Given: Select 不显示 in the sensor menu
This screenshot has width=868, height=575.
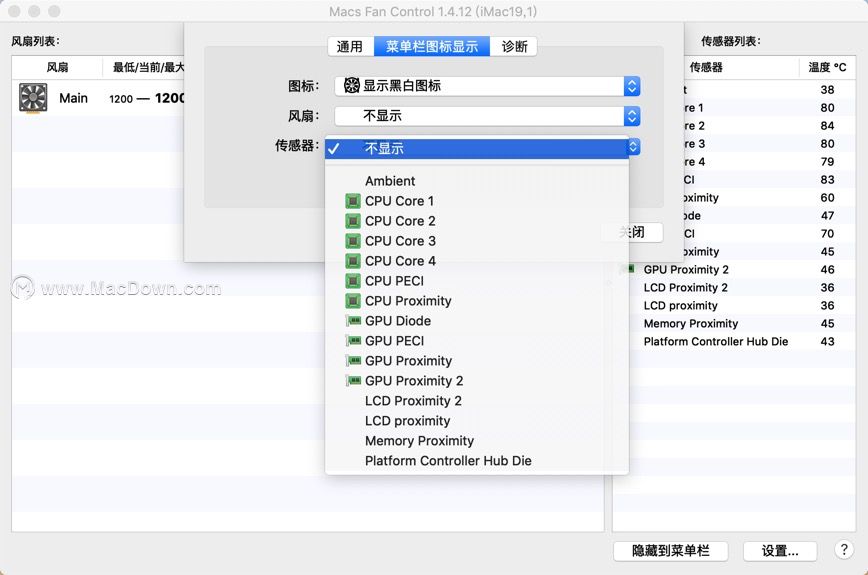Looking at the screenshot, I should tap(477, 148).
